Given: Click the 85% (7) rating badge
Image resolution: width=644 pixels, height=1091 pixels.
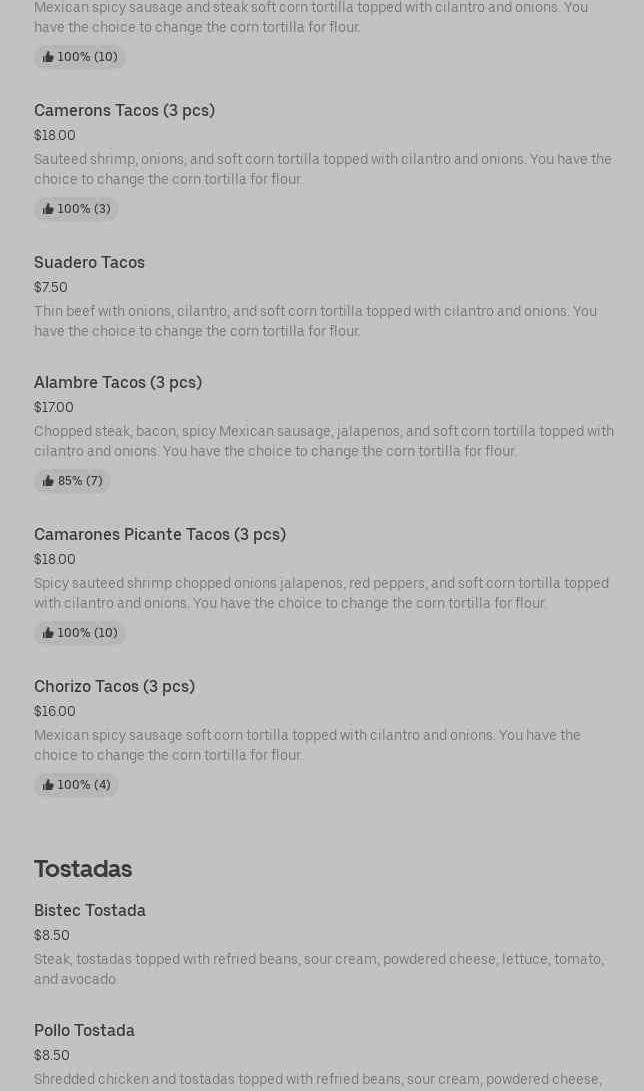Looking at the screenshot, I should (x=72, y=481).
